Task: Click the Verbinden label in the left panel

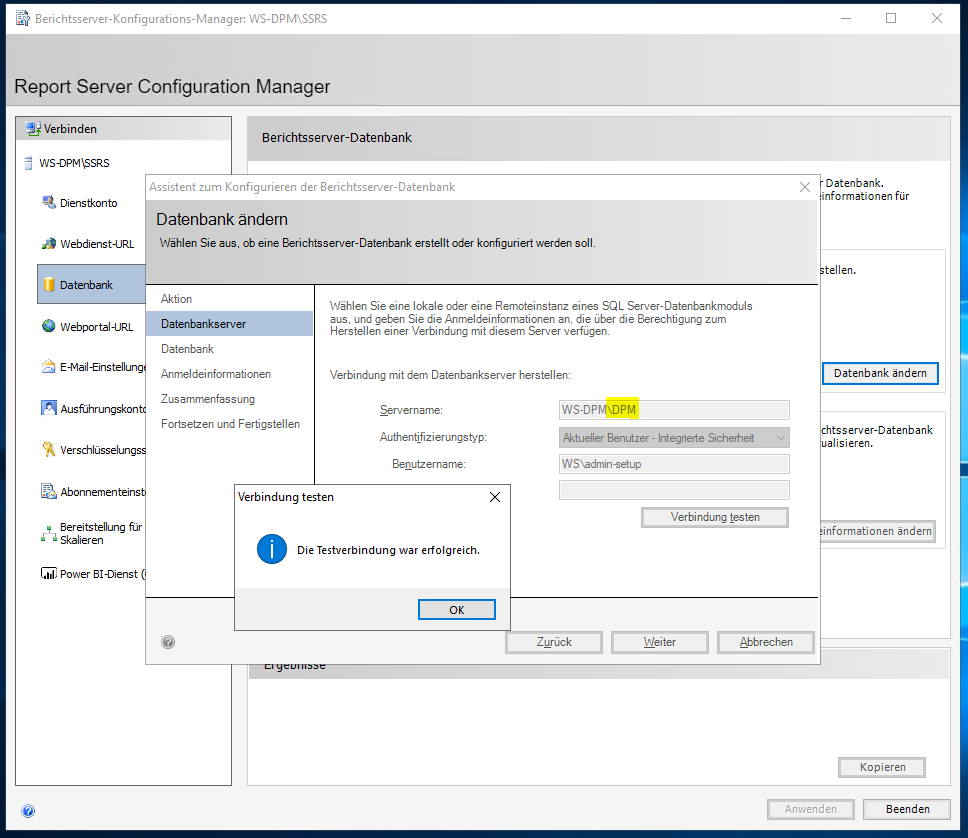Action: (x=70, y=129)
